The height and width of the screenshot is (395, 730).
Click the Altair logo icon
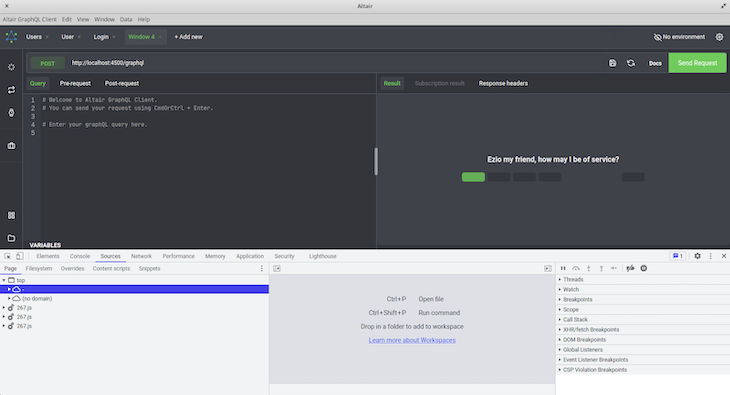[x=11, y=37]
